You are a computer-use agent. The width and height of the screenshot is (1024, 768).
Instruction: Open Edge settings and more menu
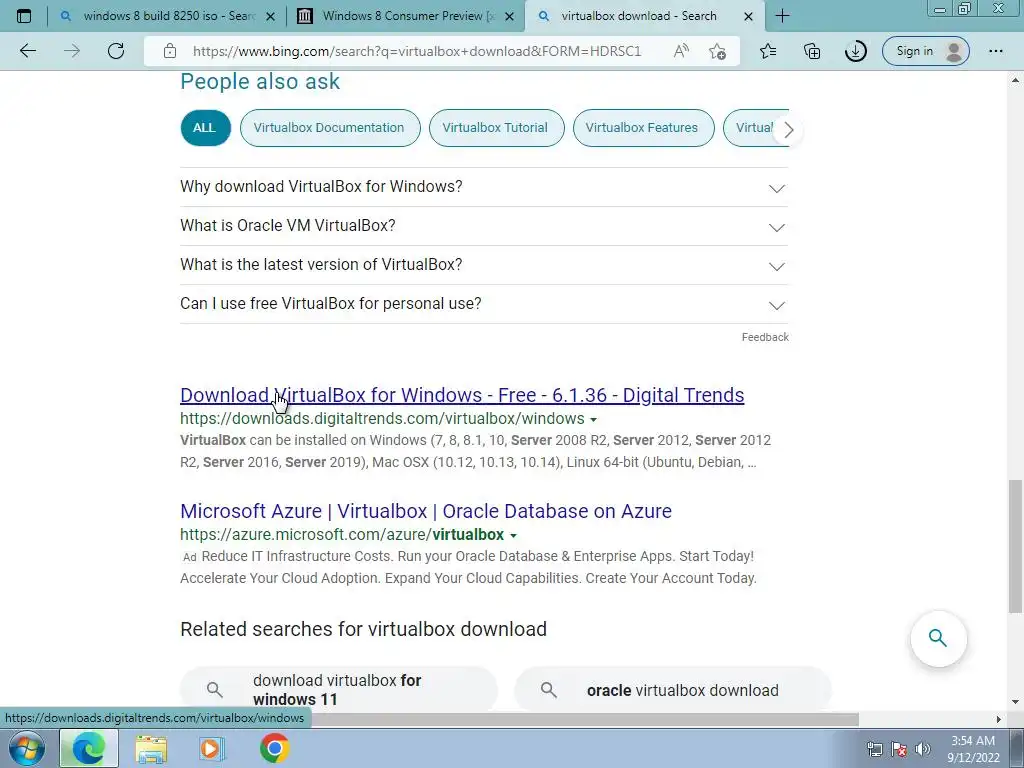[x=995, y=51]
